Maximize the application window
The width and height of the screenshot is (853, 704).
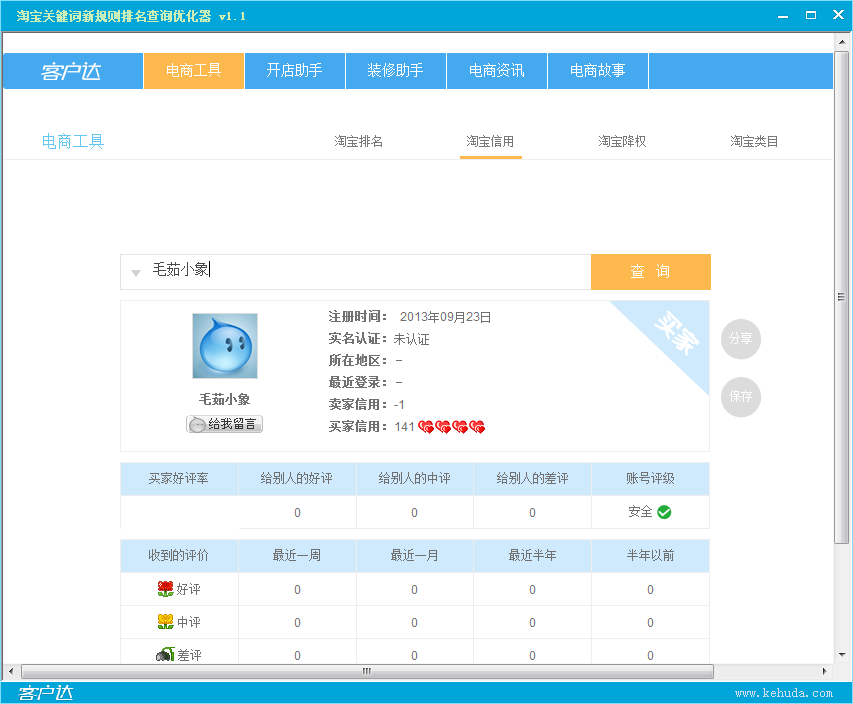[x=811, y=15]
